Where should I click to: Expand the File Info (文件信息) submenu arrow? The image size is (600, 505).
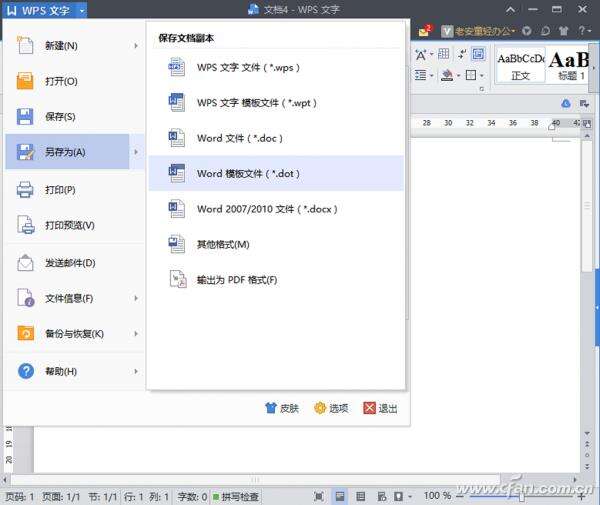[x=136, y=298]
